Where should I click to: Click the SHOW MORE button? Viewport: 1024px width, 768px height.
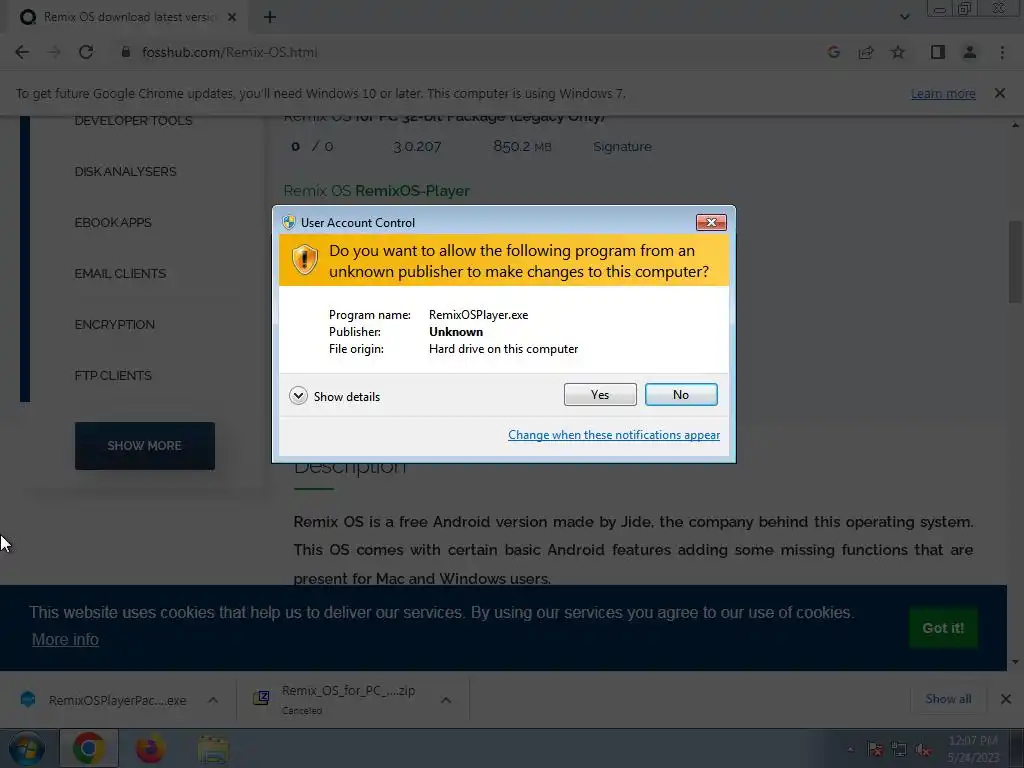[x=144, y=445]
